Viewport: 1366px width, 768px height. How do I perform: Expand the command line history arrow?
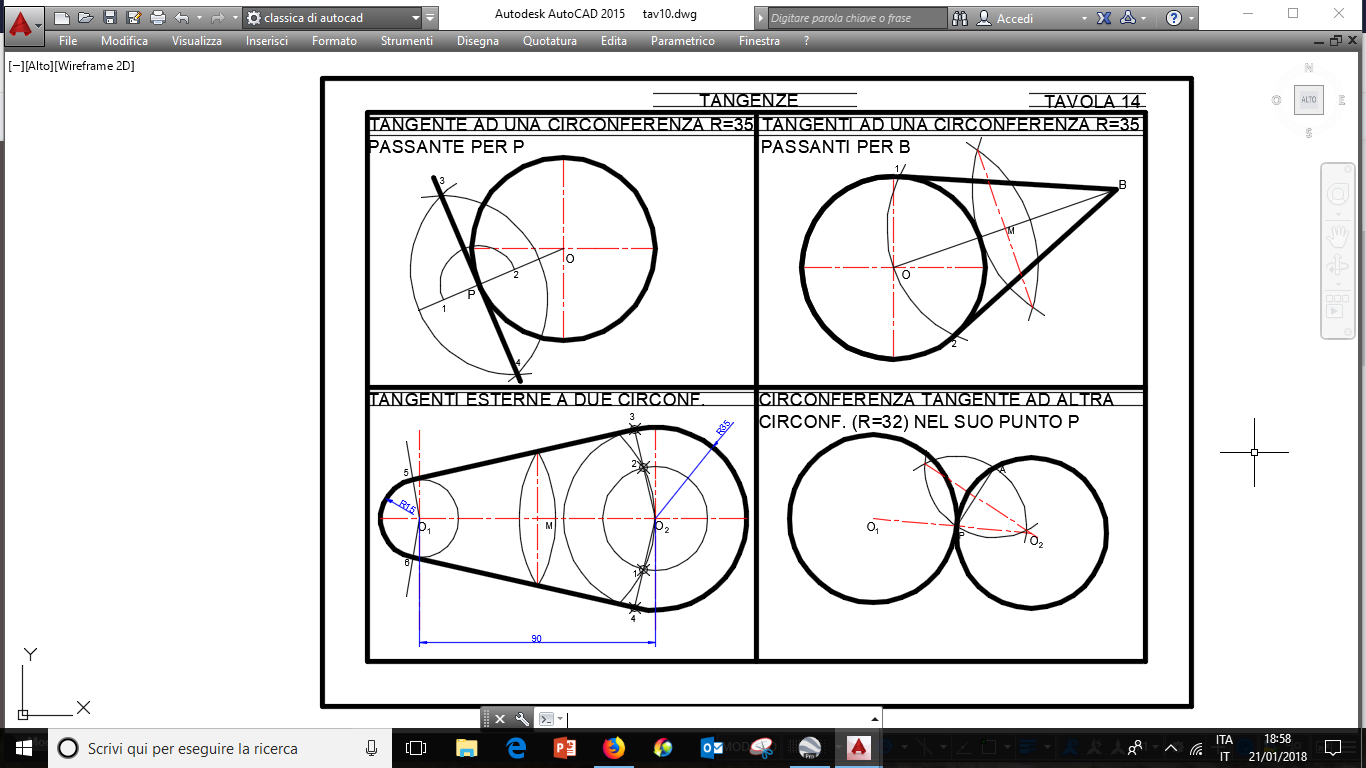pos(875,719)
